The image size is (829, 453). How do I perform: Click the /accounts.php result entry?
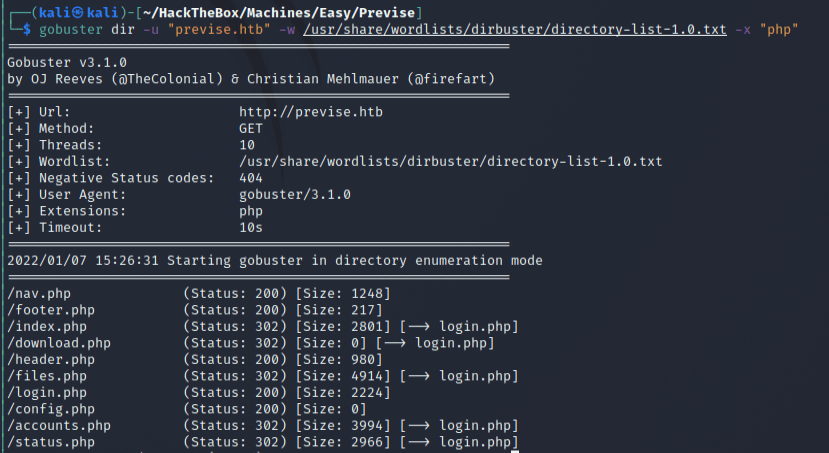(x=59, y=425)
